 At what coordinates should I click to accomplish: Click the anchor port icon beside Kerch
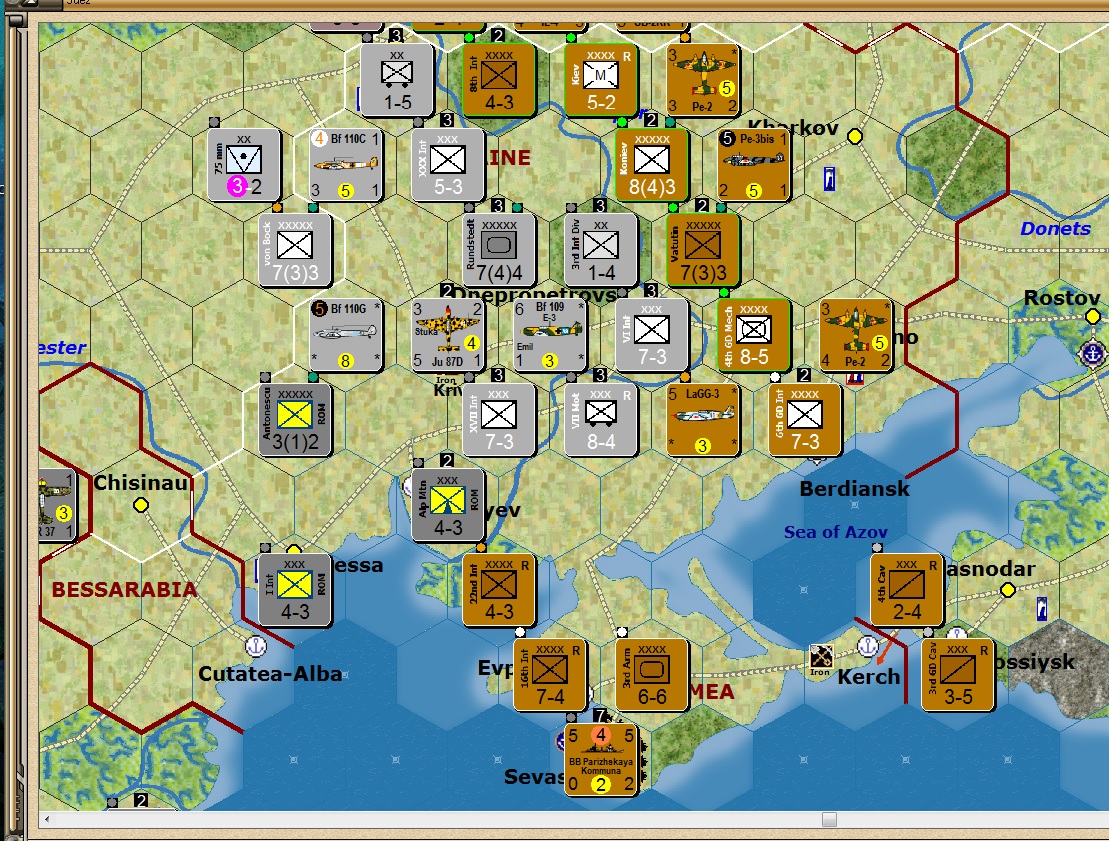point(868,646)
